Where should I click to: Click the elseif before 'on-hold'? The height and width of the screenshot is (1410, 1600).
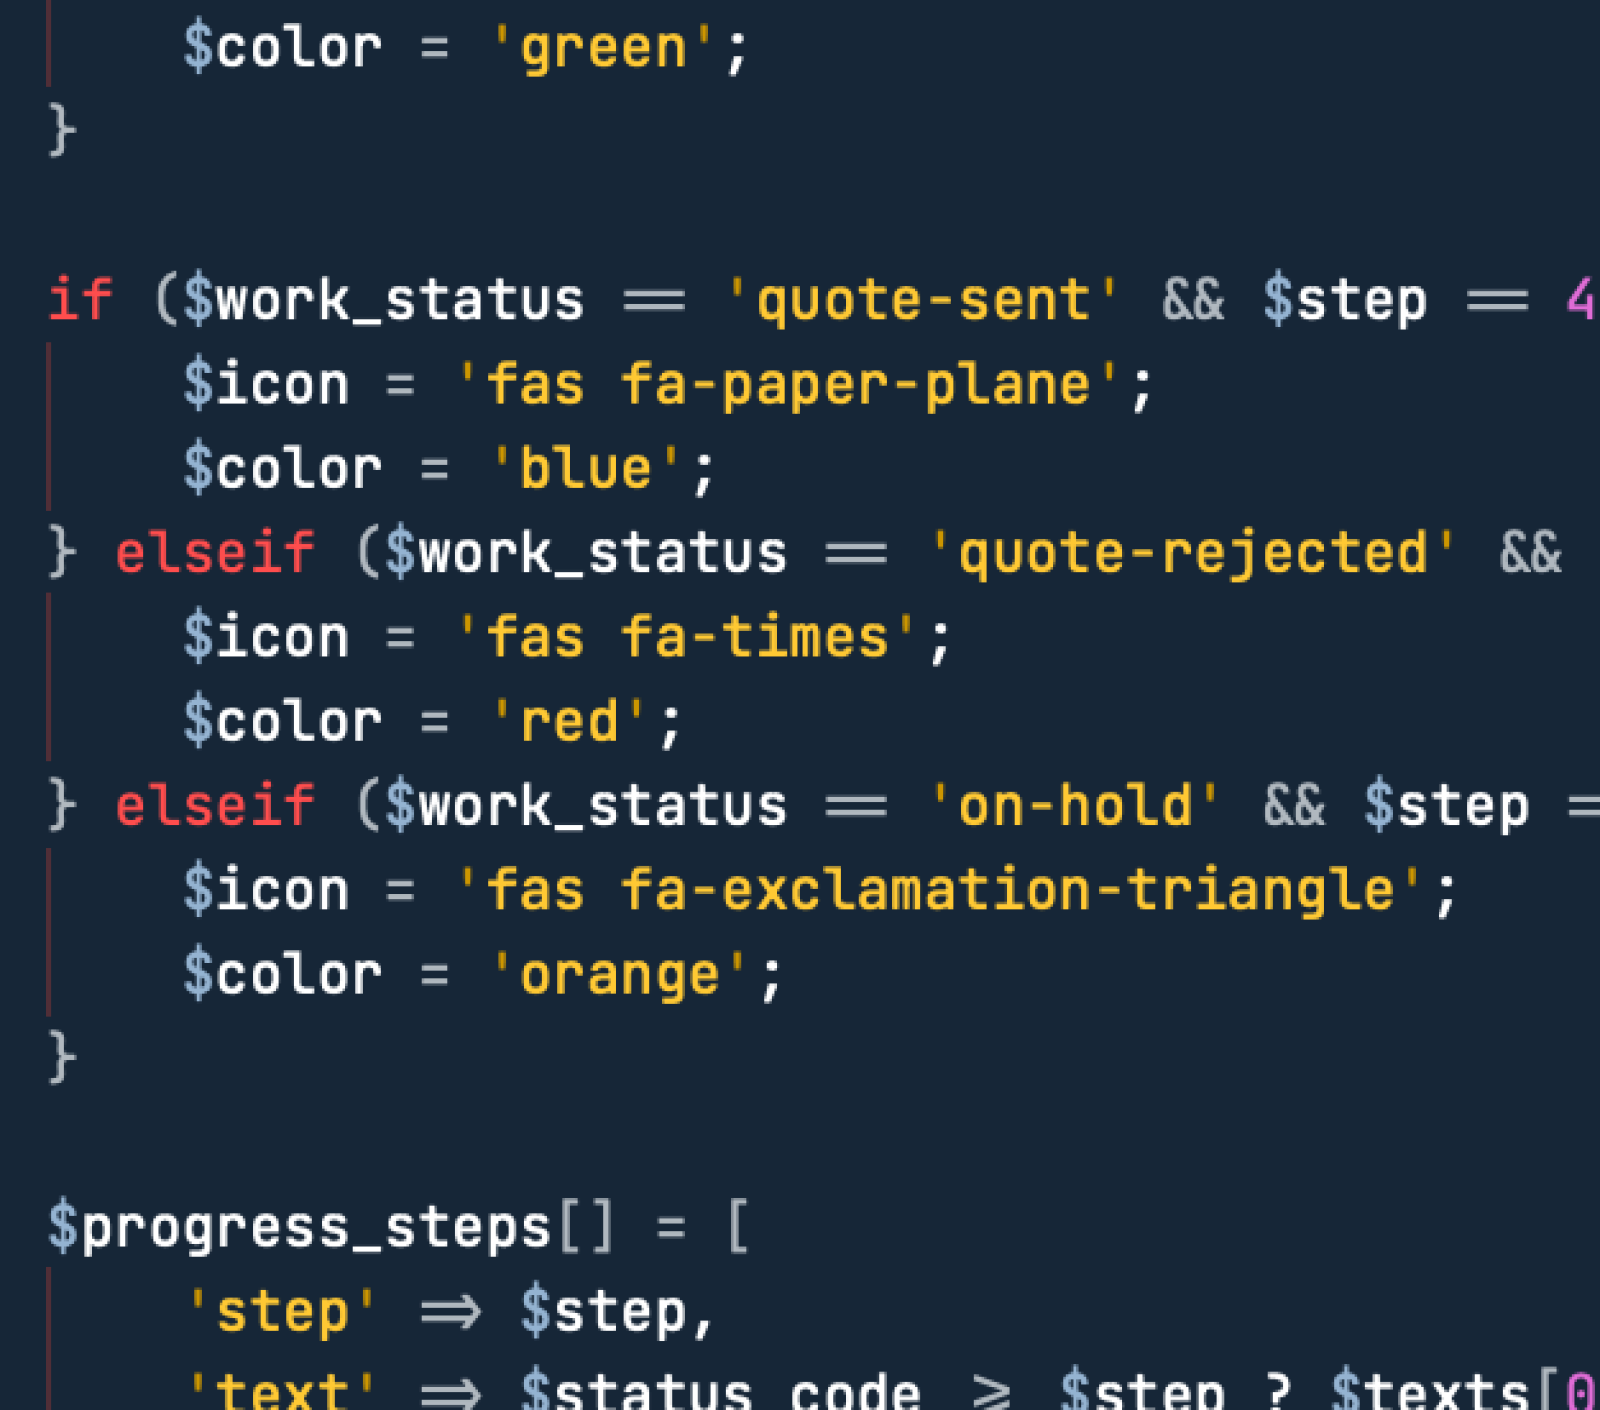coord(215,806)
